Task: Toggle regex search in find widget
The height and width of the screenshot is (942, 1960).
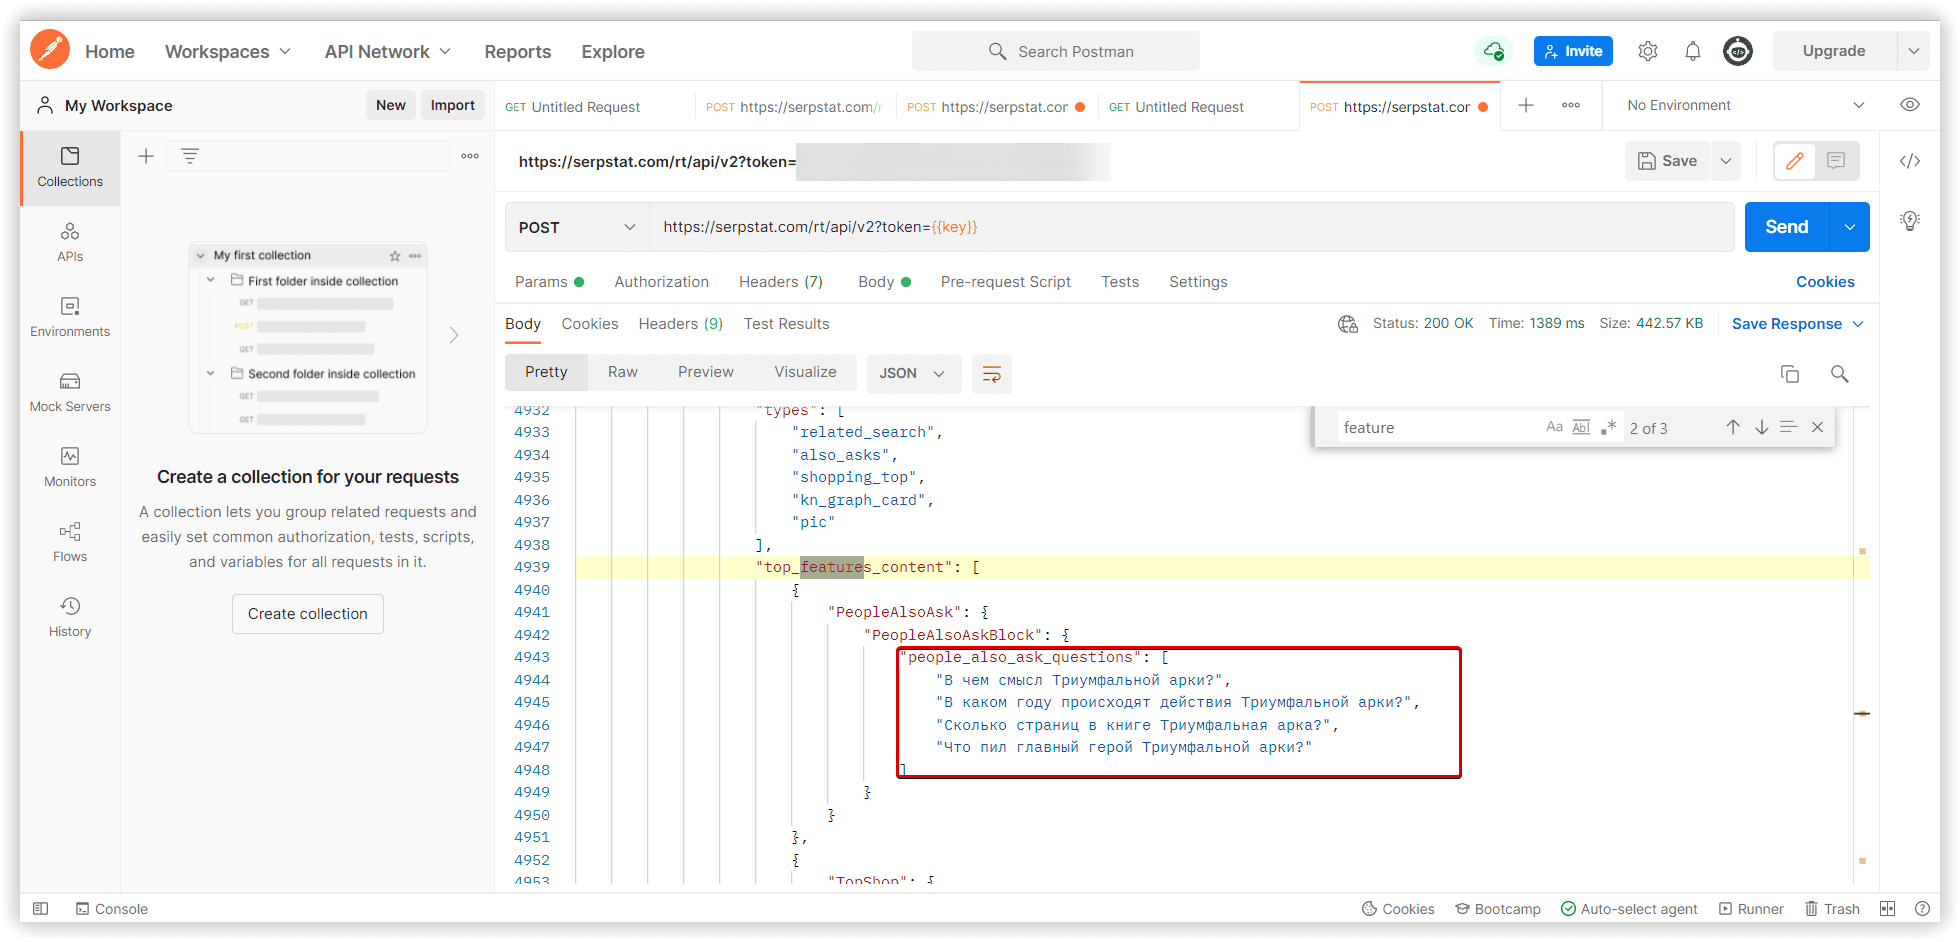Action: coord(1608,427)
